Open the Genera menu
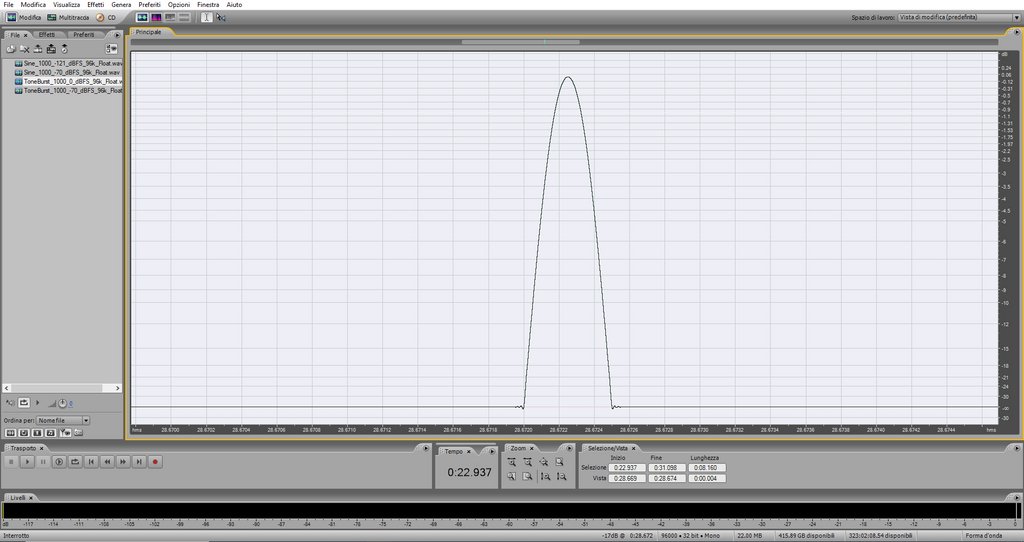Image resolution: width=1024 pixels, height=542 pixels. point(121,5)
